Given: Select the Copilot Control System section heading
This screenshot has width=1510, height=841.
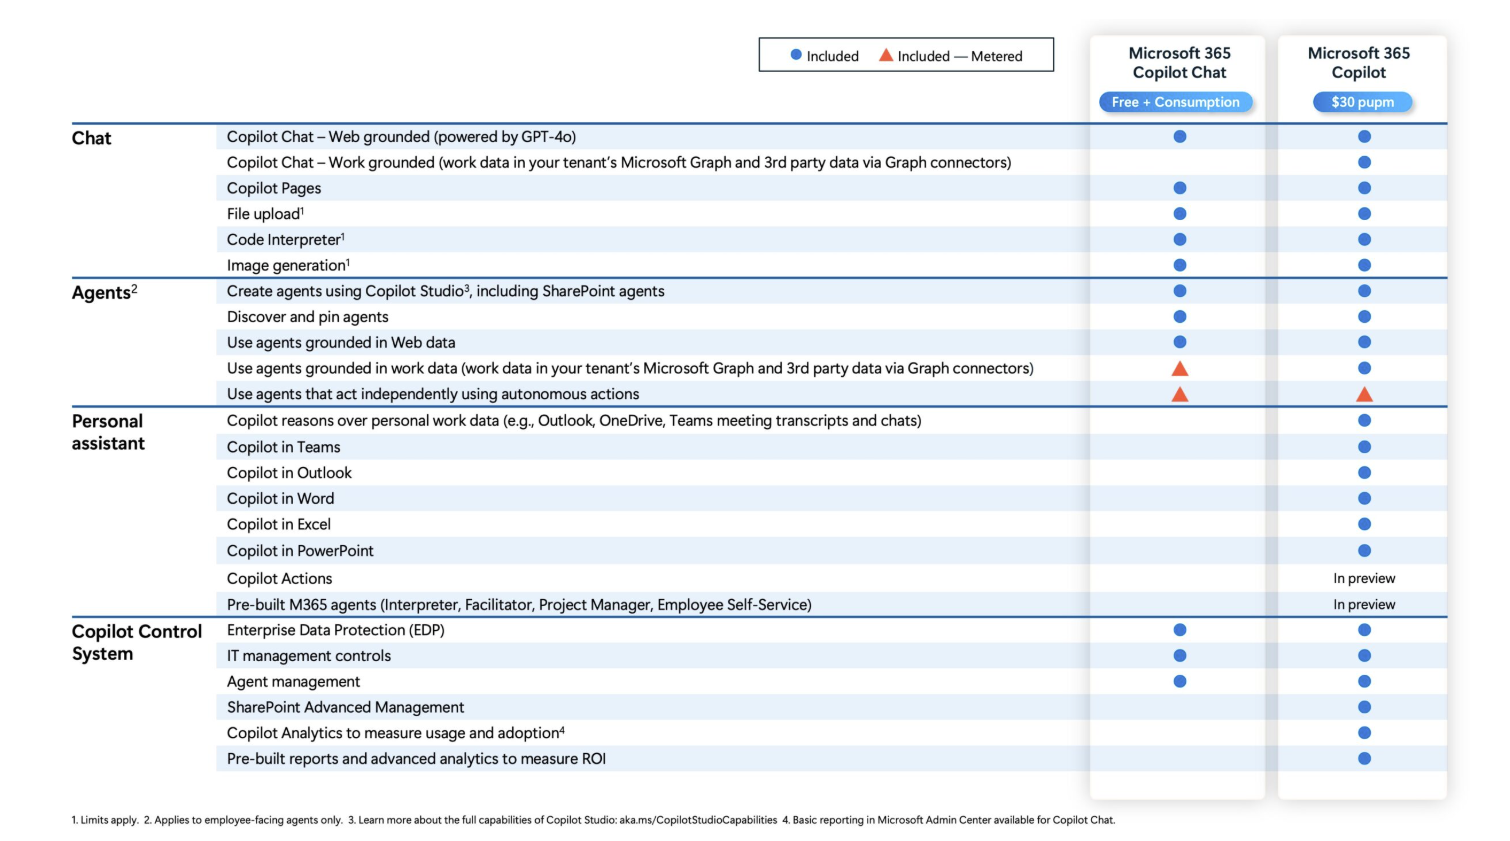Looking at the screenshot, I should click(x=136, y=642).
